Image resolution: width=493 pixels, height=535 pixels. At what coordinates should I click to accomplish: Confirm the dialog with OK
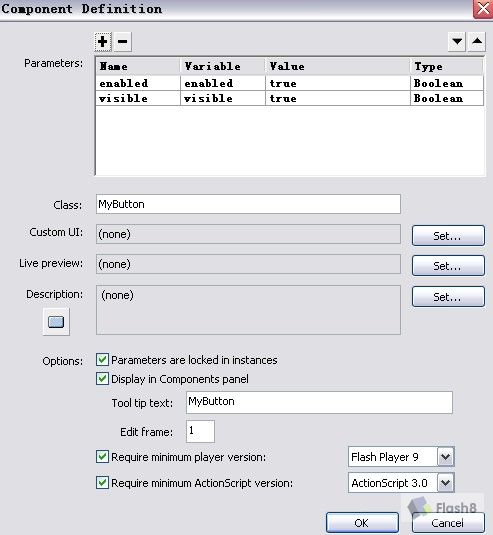point(362,523)
